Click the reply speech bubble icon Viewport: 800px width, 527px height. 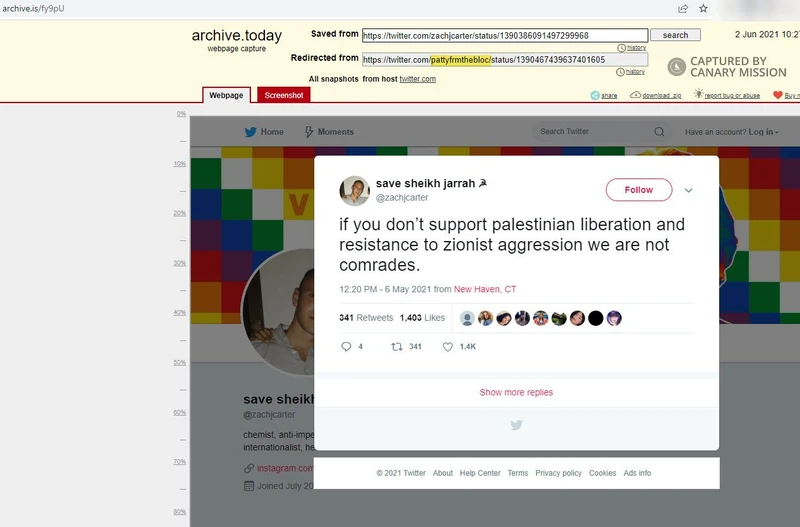[346, 347]
